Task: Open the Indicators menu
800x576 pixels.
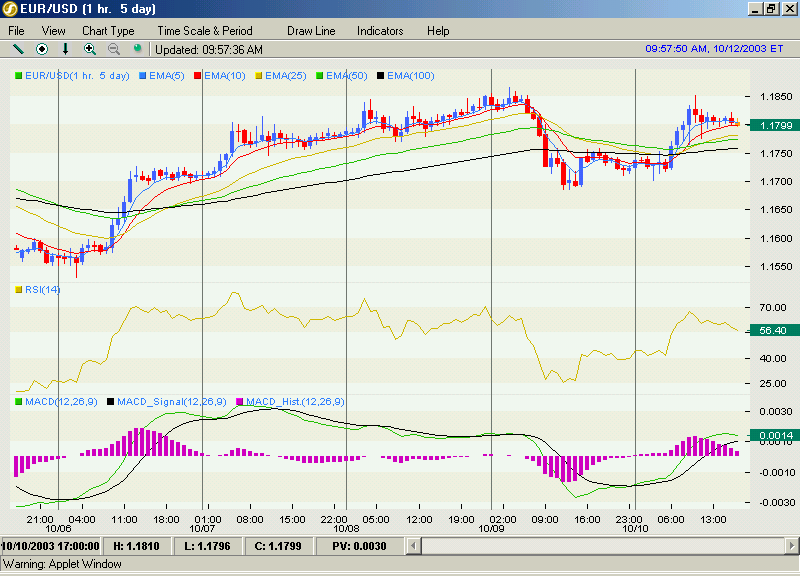Action: pos(380,31)
